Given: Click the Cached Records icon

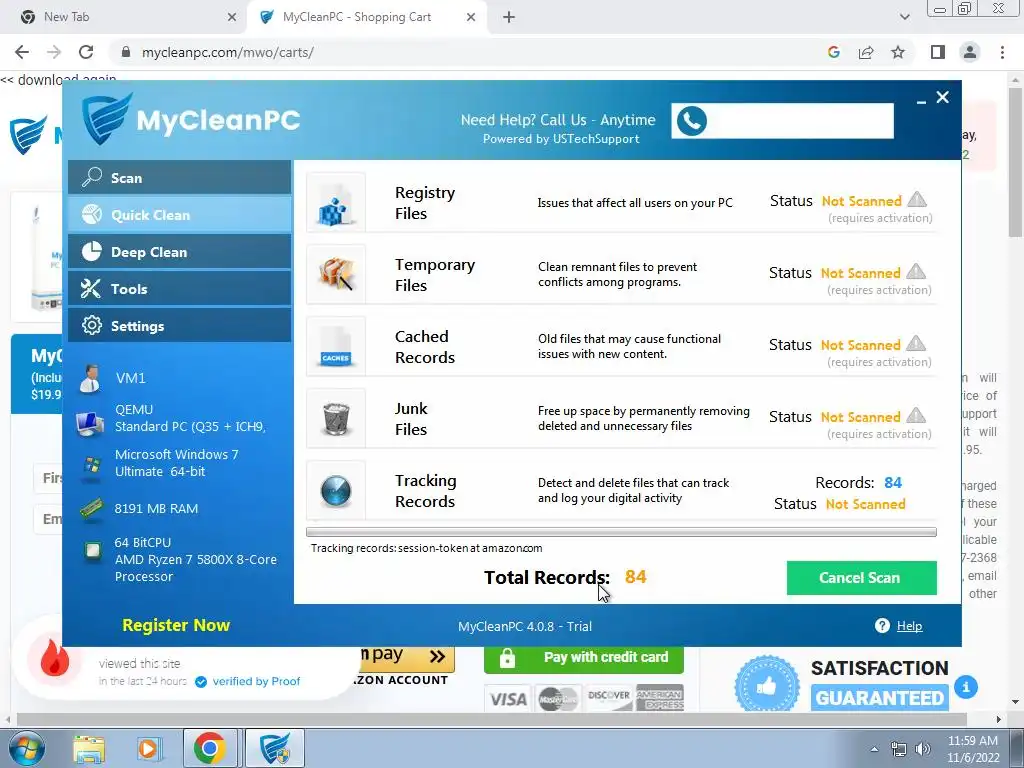Looking at the screenshot, I should pyautogui.click(x=336, y=347).
